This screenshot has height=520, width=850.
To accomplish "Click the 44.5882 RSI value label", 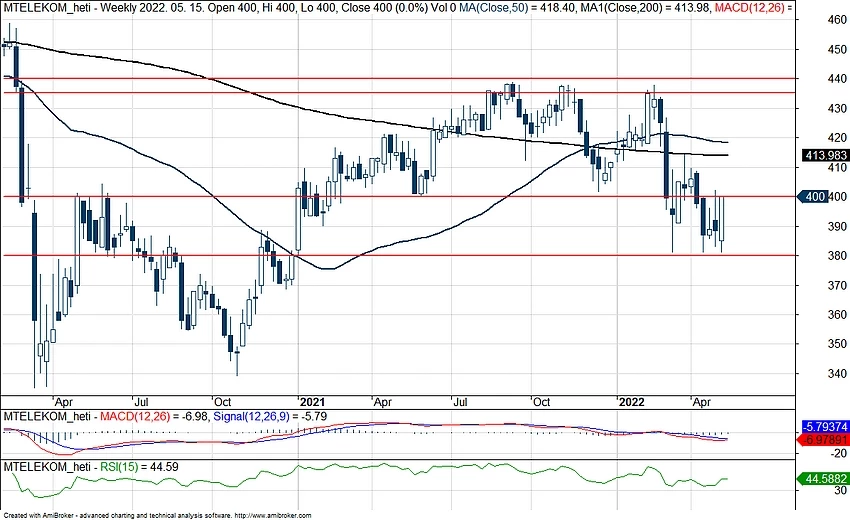I will (x=824, y=478).
